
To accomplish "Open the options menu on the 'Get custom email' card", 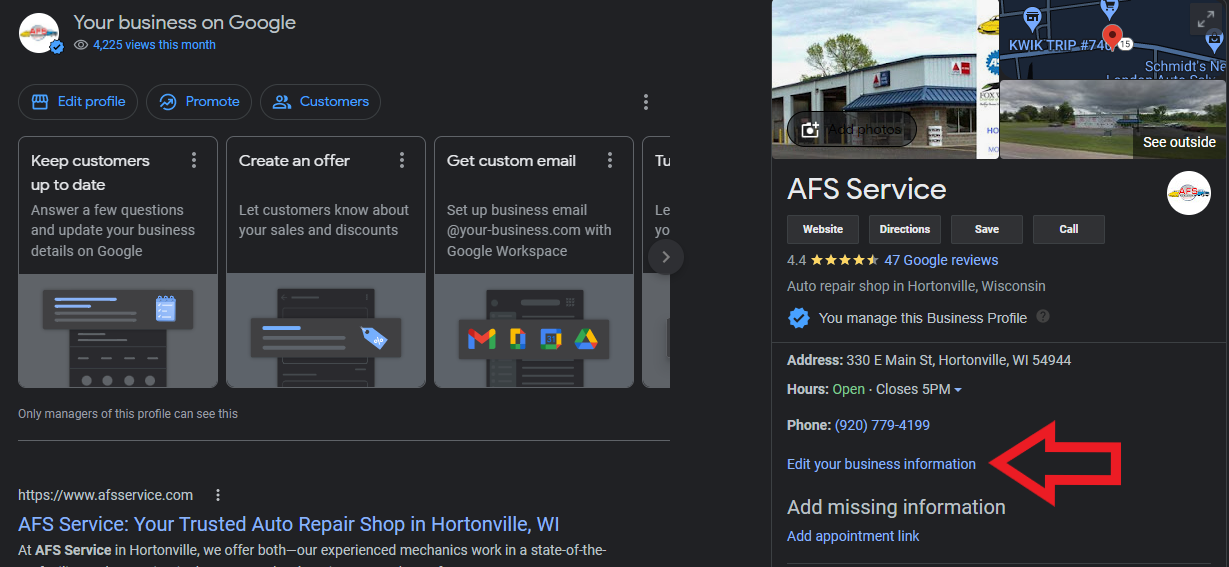I will [x=610, y=160].
